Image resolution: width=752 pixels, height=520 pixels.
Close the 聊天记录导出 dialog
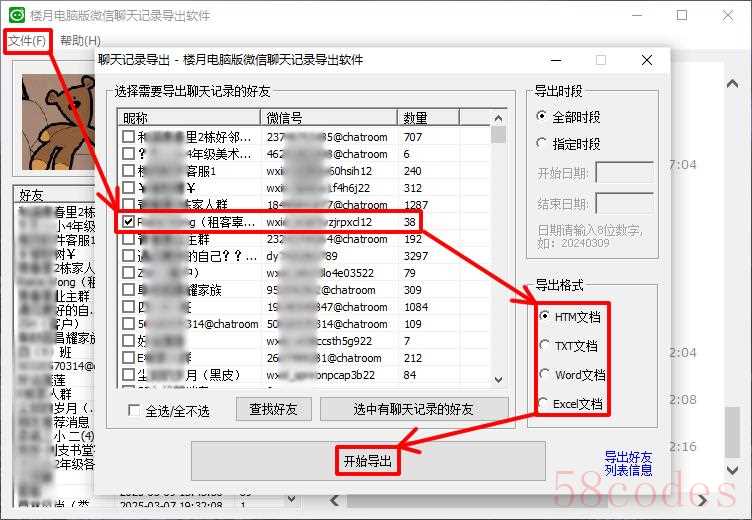click(x=646, y=60)
